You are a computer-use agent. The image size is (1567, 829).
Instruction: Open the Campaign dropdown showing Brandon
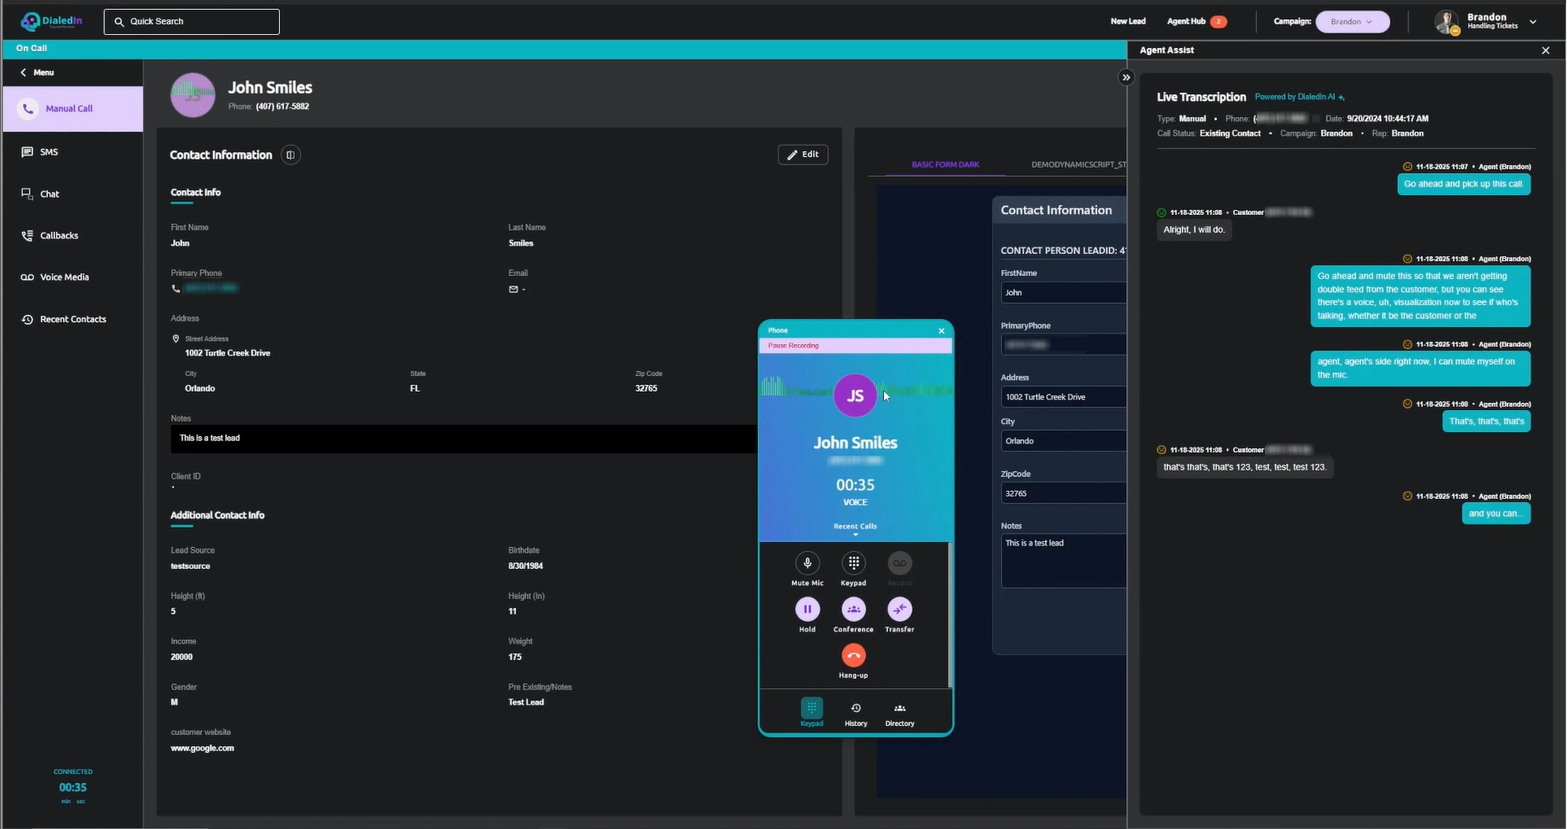tap(1352, 22)
